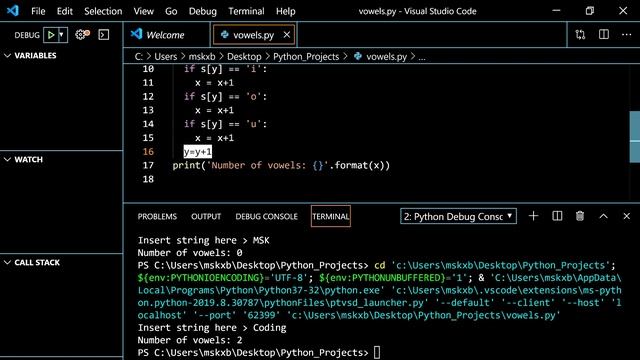Click the print statement on line 17
The height and width of the screenshot is (360, 640).
281,165
